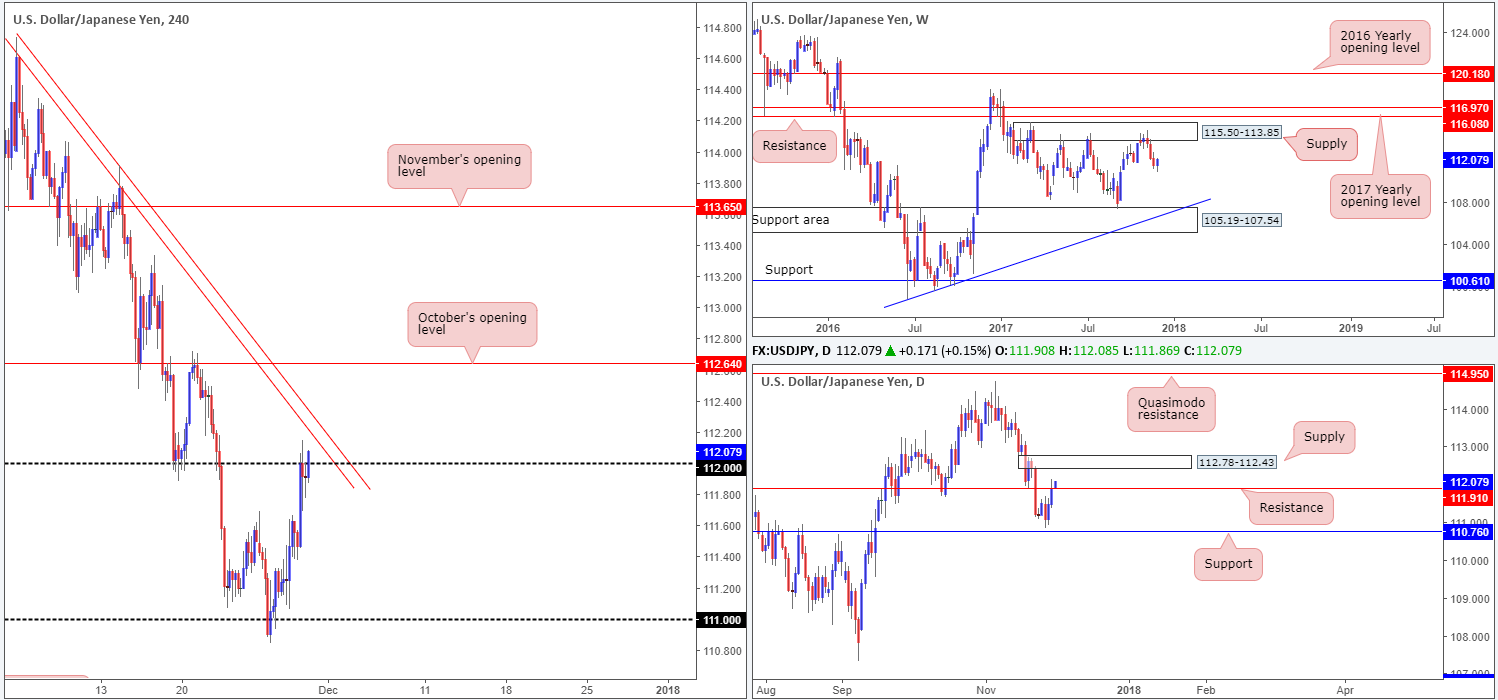Select the 120.180 price label
This screenshot has height=700, width=1498.
(x=1470, y=74)
